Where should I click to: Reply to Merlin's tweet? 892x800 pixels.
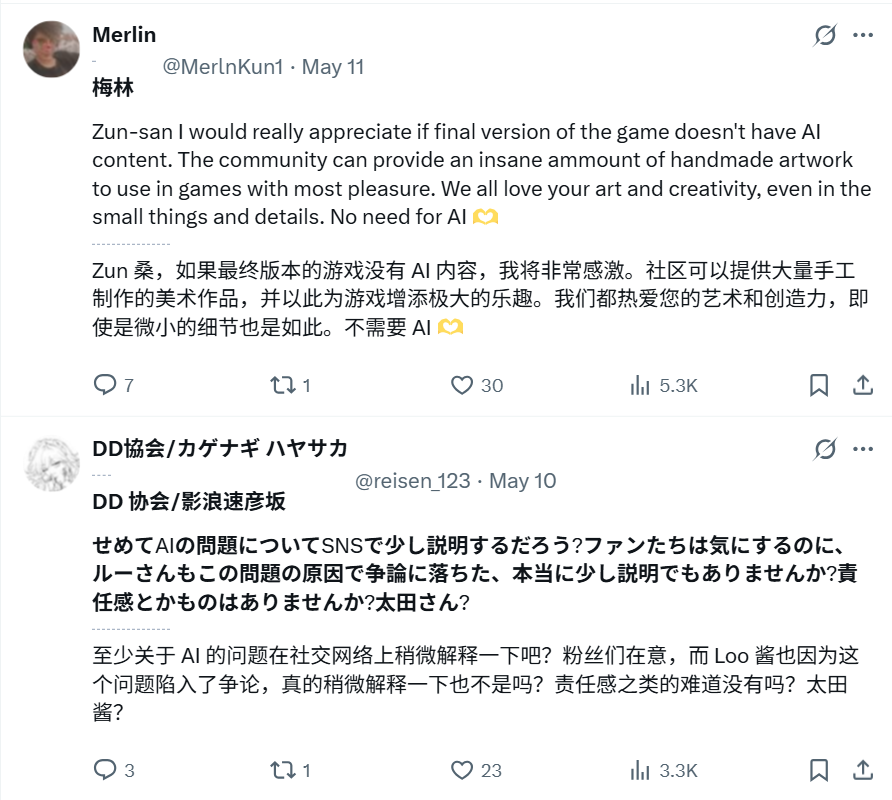pyautogui.click(x=105, y=384)
